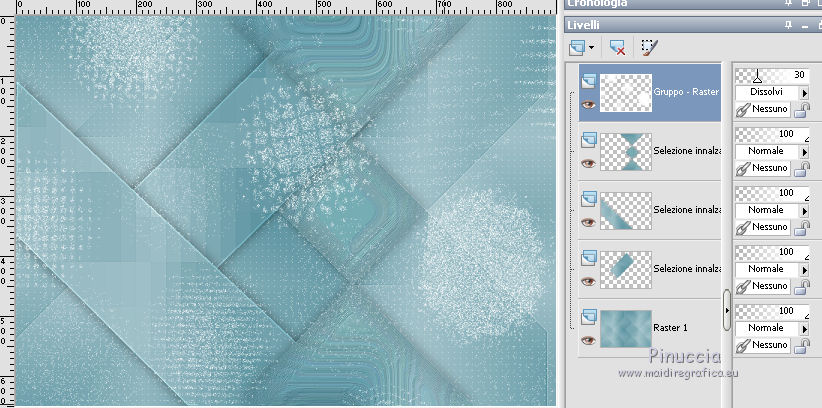Screen dimensions: 822x408
Task: Click layer type icon of Gruppo - Raster layer
Action: click(588, 80)
